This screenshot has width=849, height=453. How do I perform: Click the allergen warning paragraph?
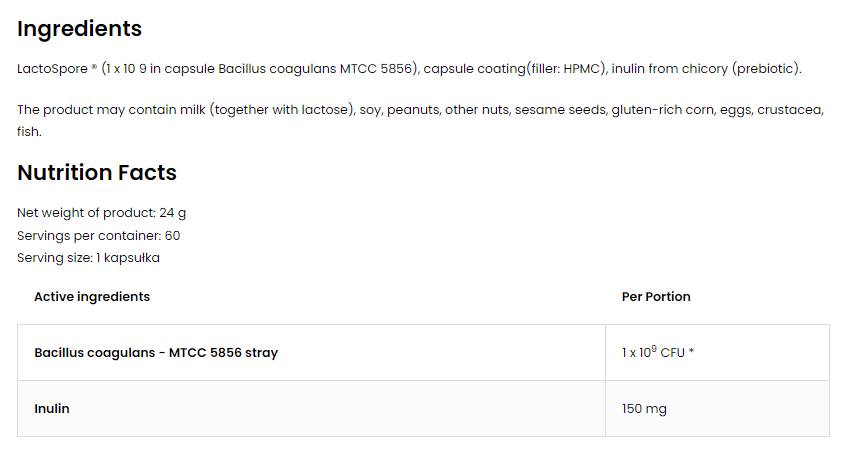(x=420, y=110)
